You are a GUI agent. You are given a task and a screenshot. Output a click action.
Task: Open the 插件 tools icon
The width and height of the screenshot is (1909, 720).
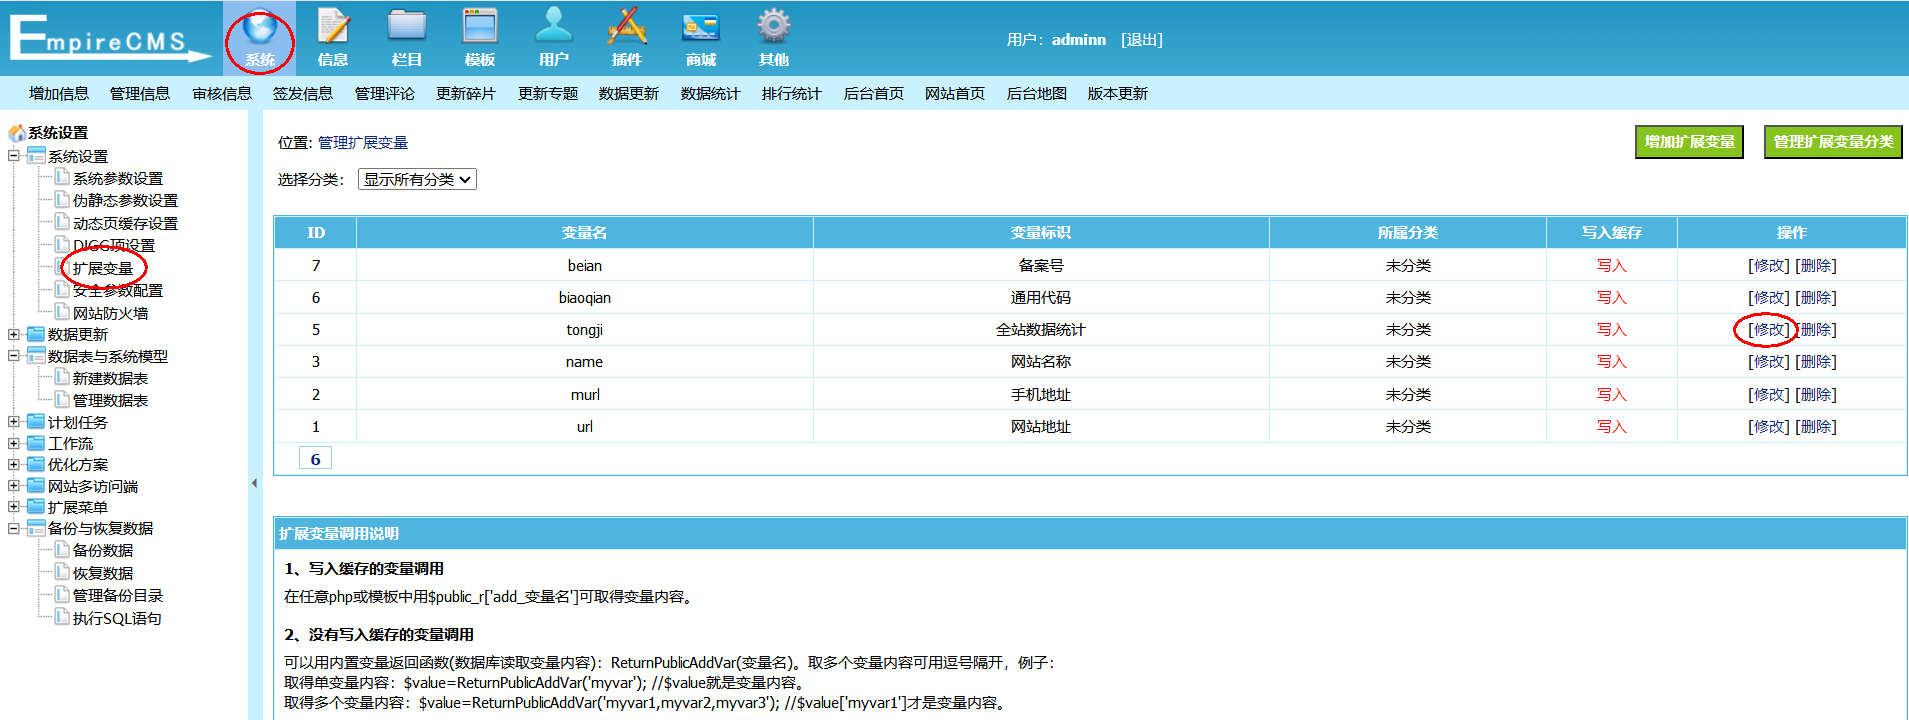point(627,28)
